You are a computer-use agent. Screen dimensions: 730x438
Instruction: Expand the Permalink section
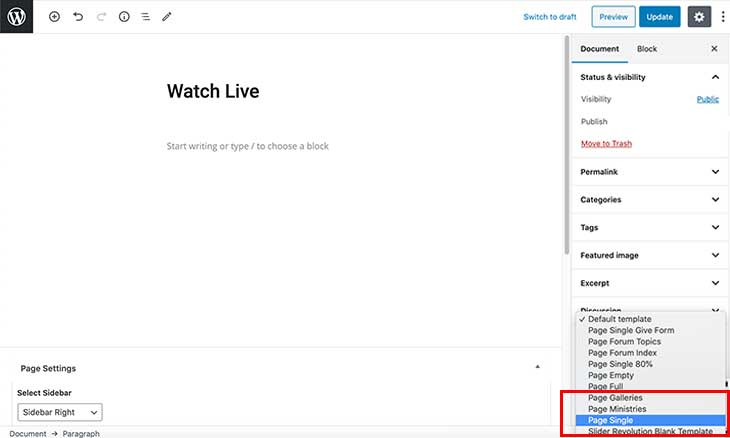[x=650, y=172]
